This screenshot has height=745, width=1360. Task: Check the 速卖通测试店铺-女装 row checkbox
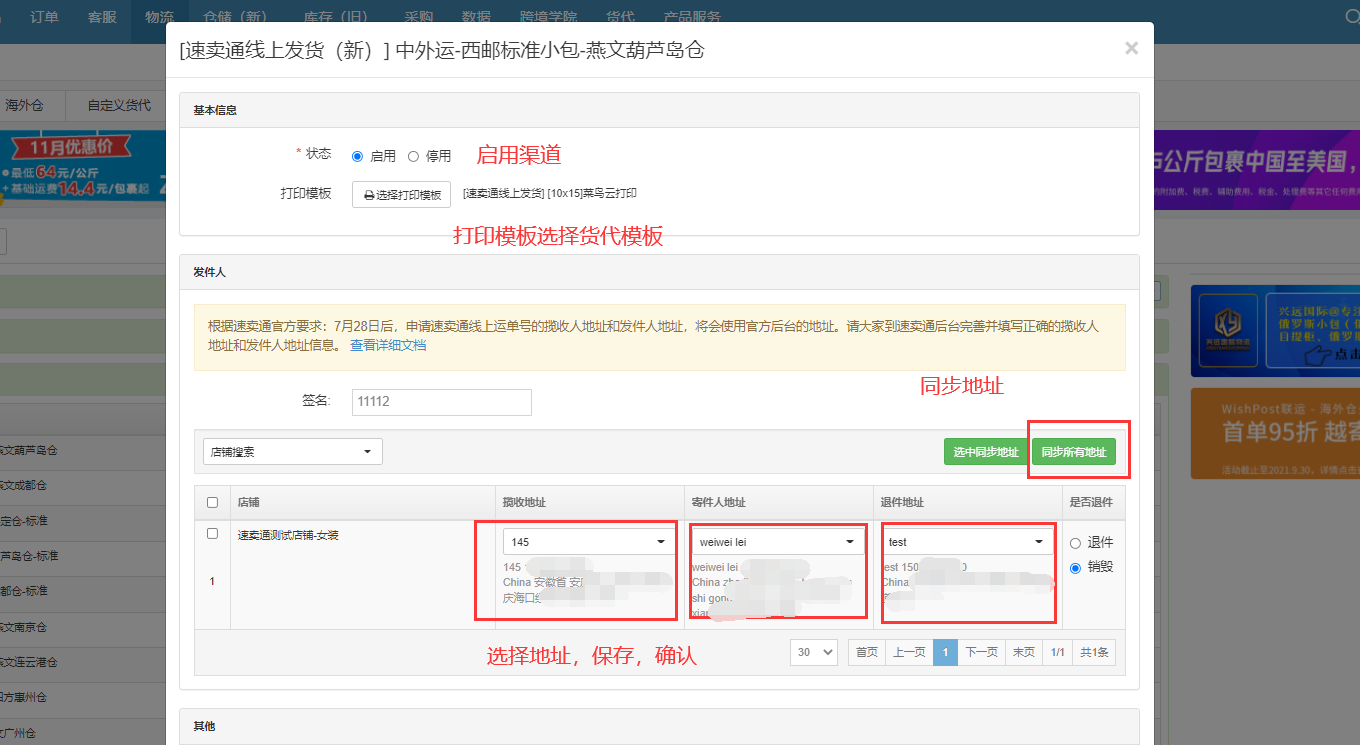[212, 534]
